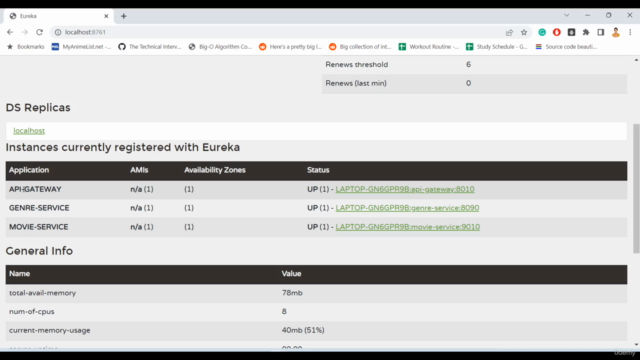Click the localhost DS replica link

[29, 131]
